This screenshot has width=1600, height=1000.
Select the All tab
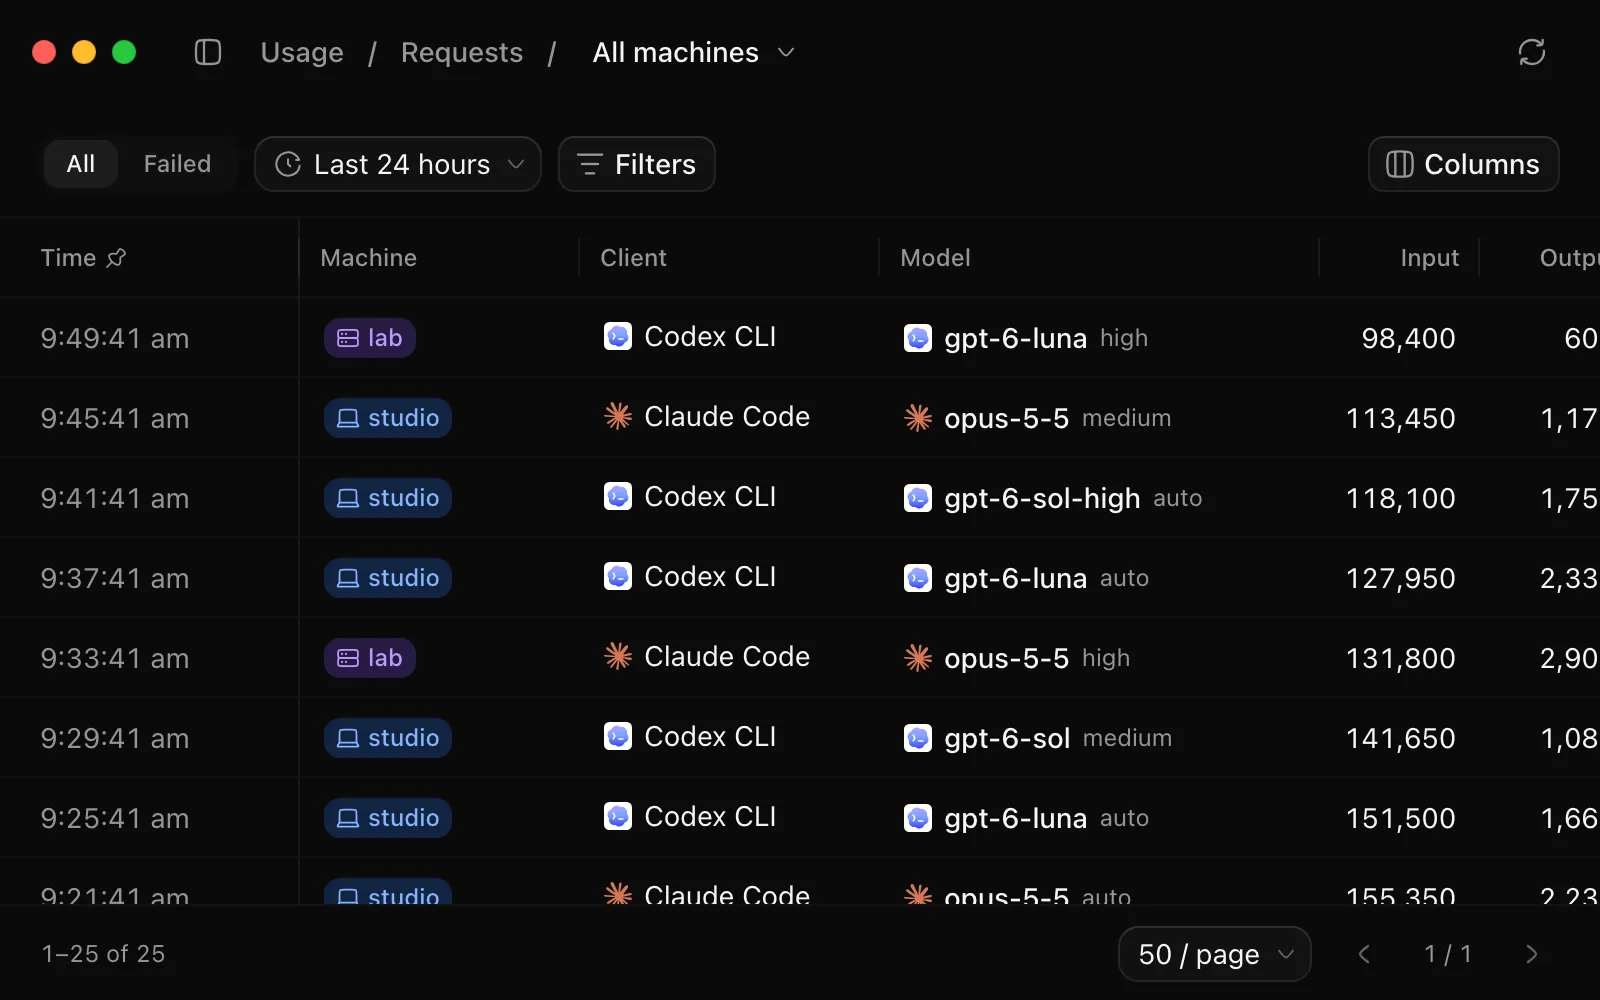click(81, 164)
